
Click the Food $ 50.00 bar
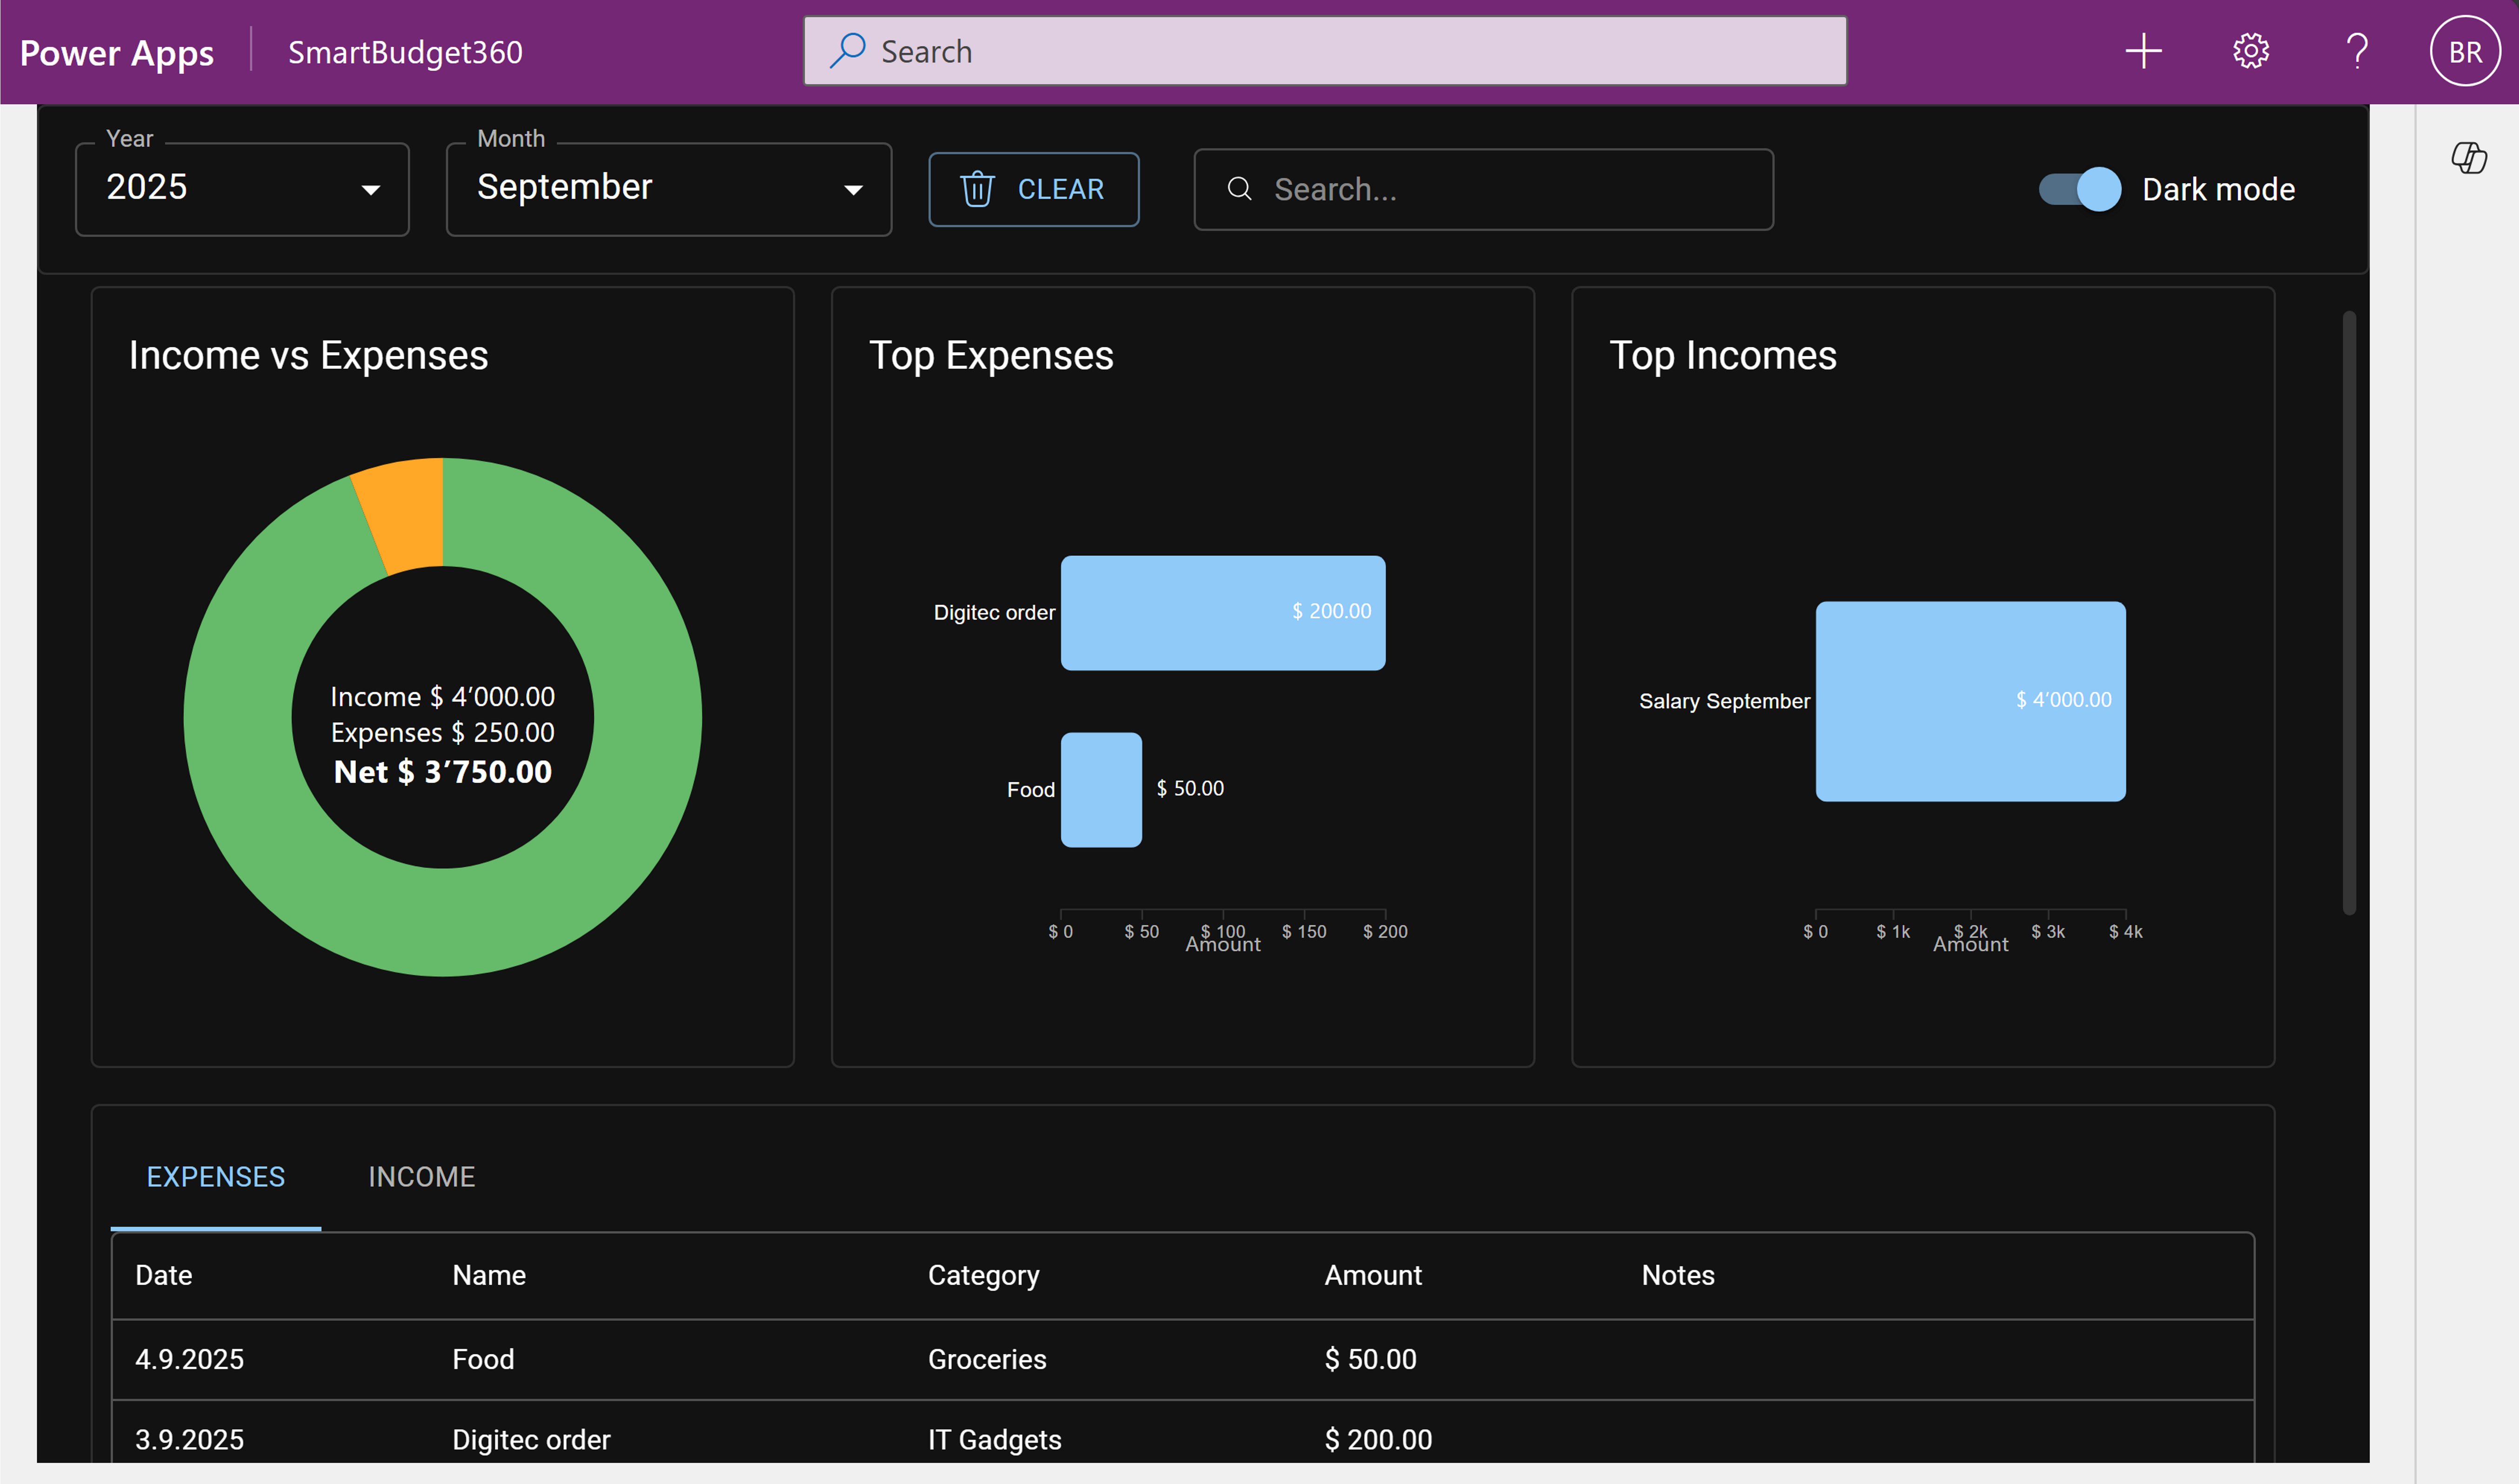[x=1101, y=790]
